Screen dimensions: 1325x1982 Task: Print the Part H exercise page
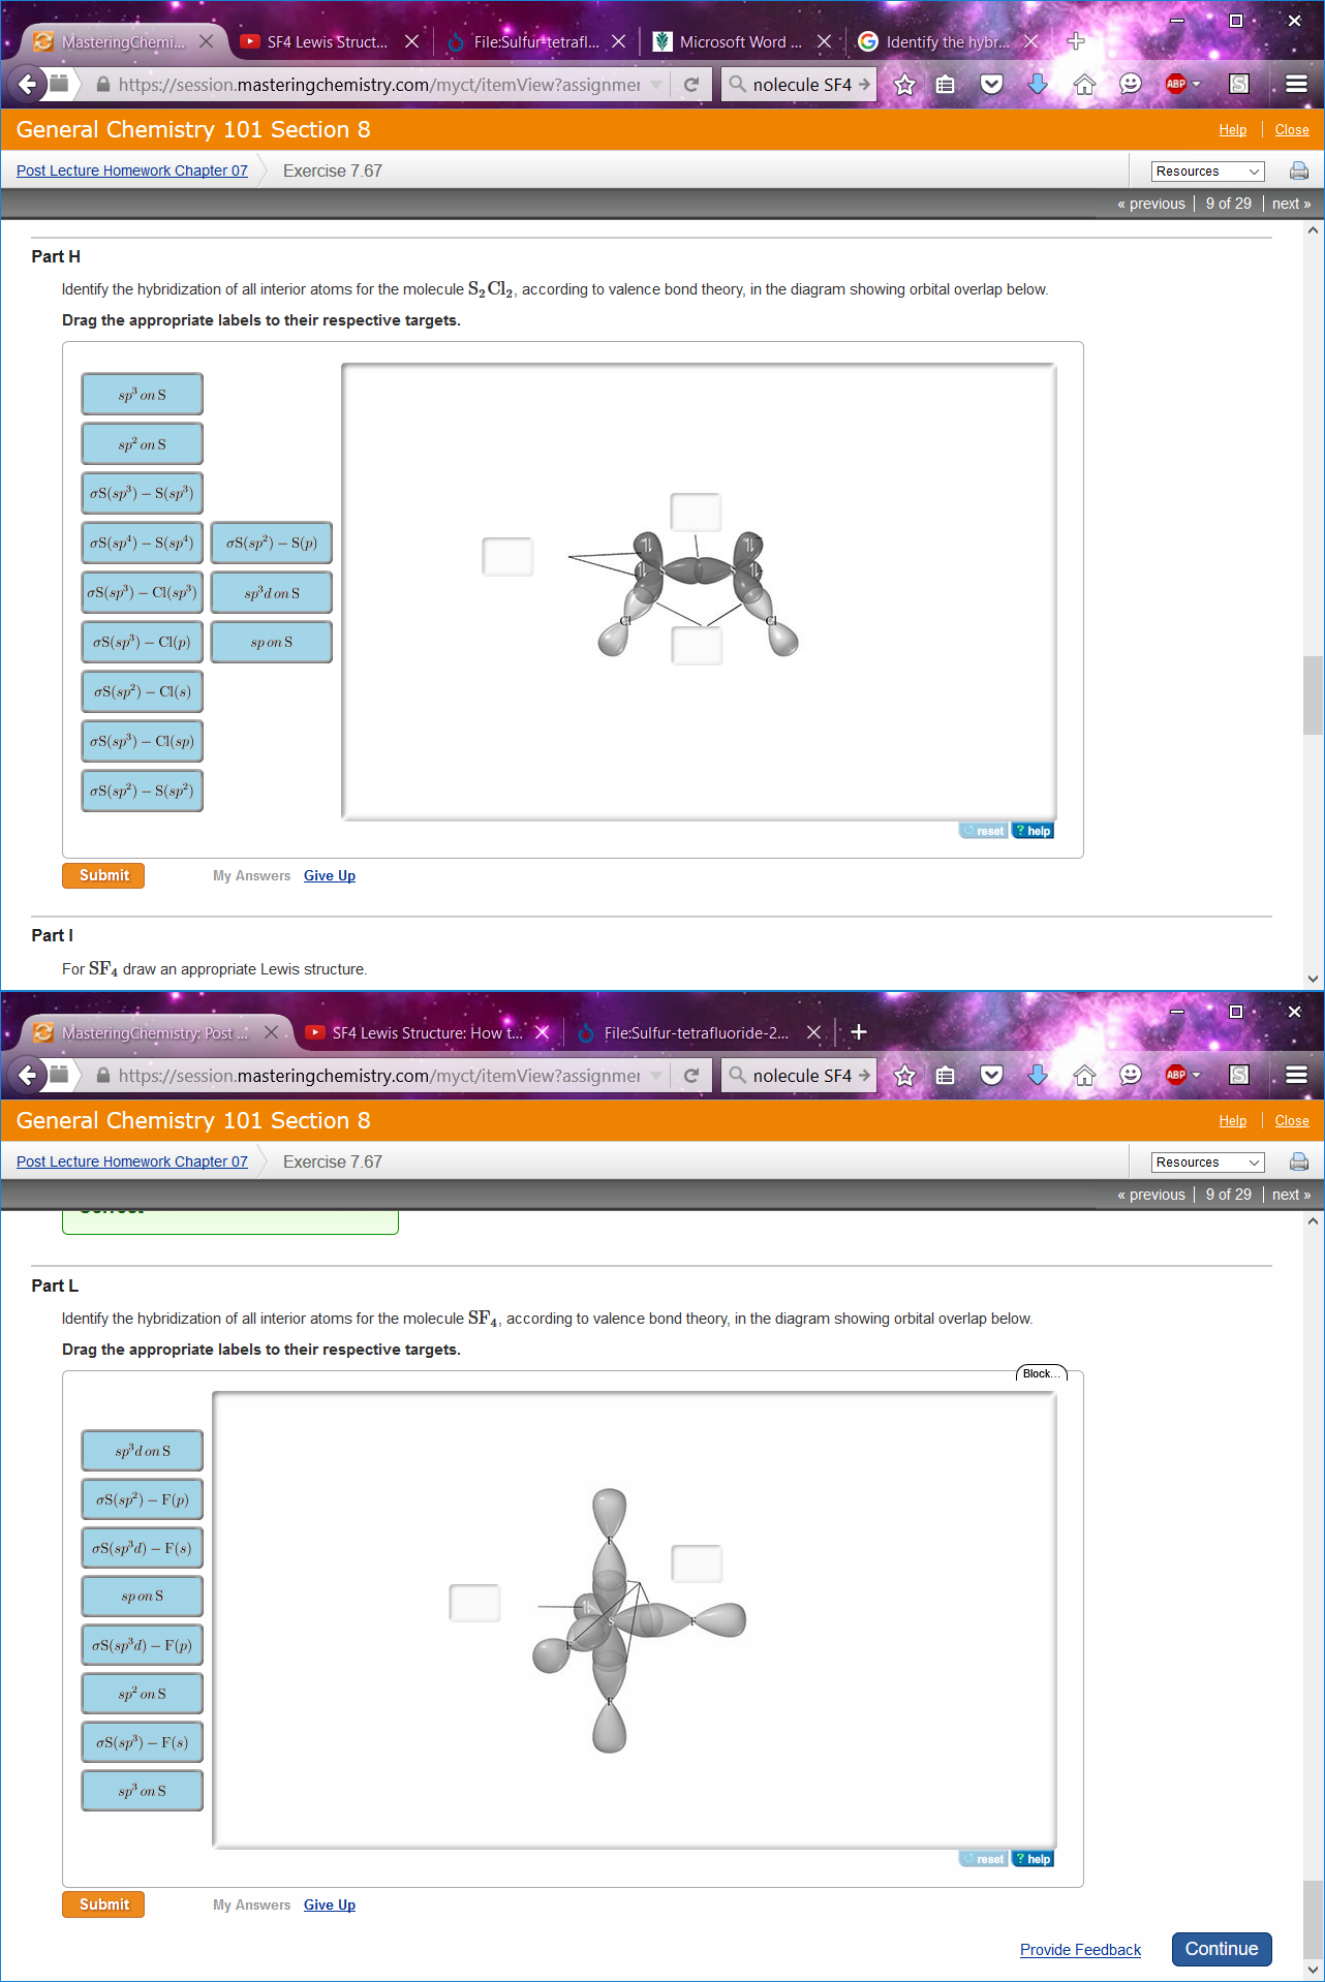[1298, 171]
